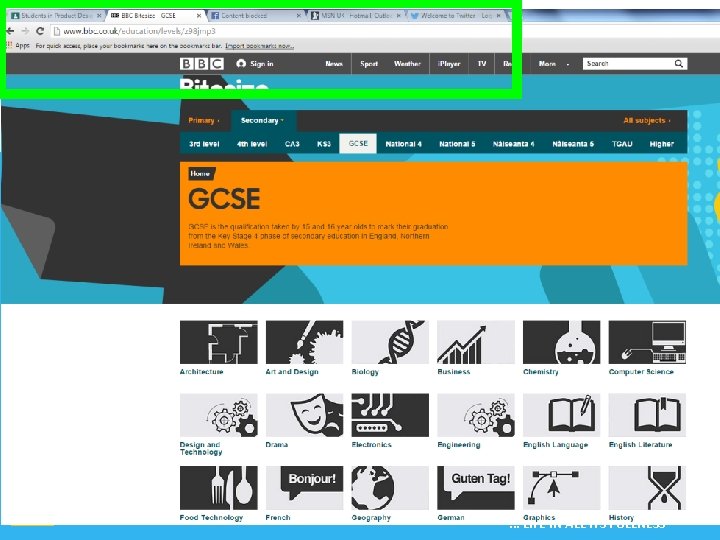The width and height of the screenshot is (720, 540).
Task: Close the BBC Bitesize GCSE tab
Action: 199,15
